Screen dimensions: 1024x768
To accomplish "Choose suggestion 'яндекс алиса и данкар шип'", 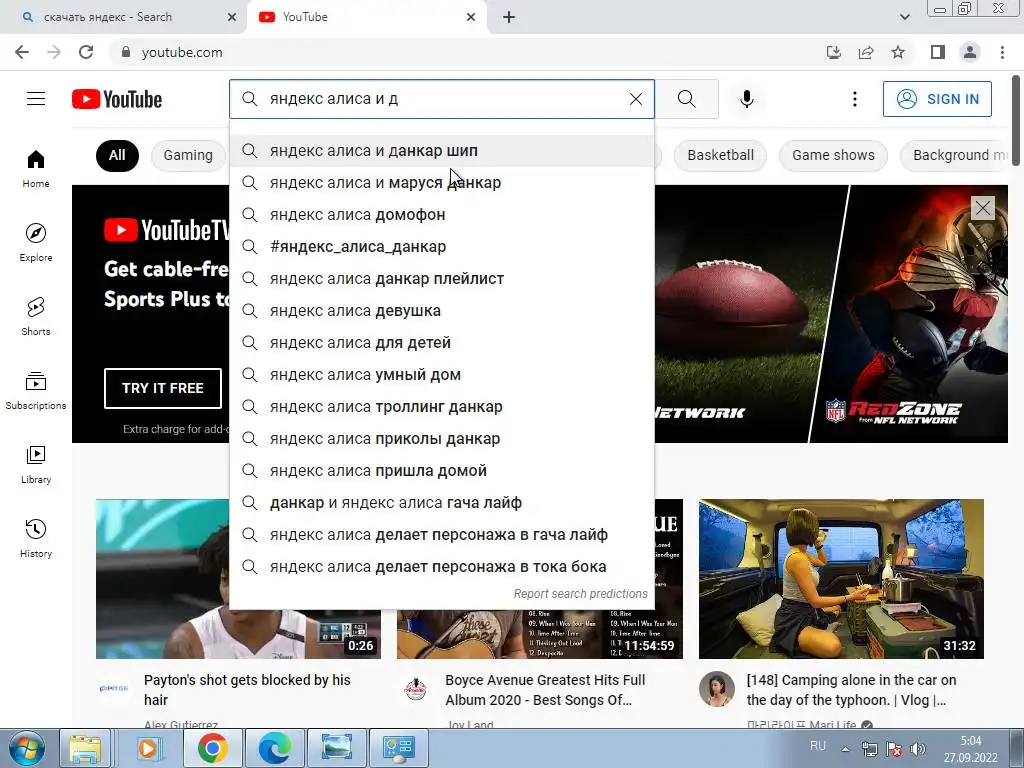I will click(x=442, y=151).
